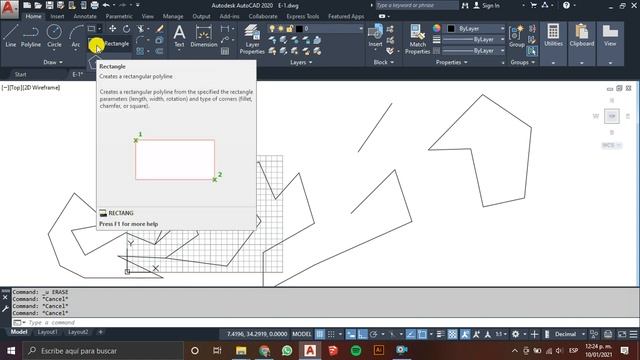Toggle drawing grid display in status bar
Viewport: 640px width, 360px height.
(320, 334)
